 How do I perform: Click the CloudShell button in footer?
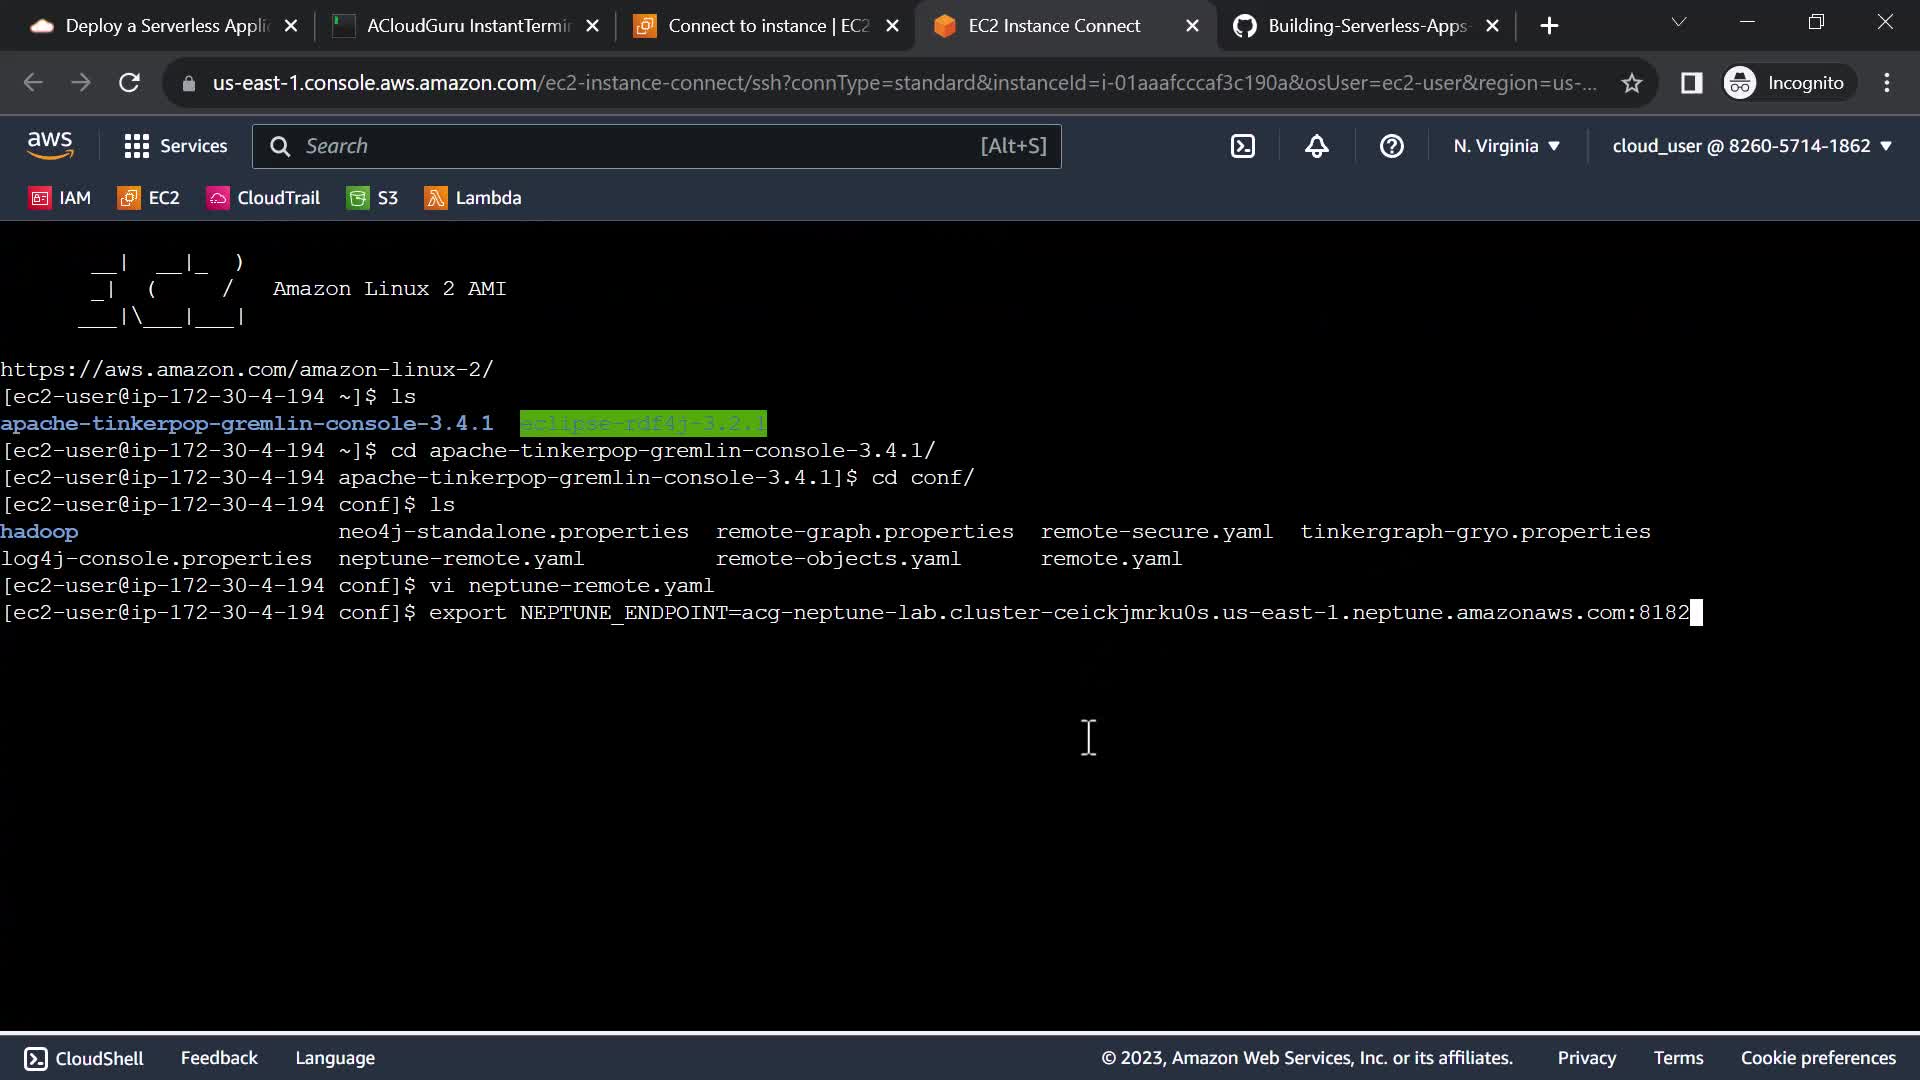[84, 1058]
